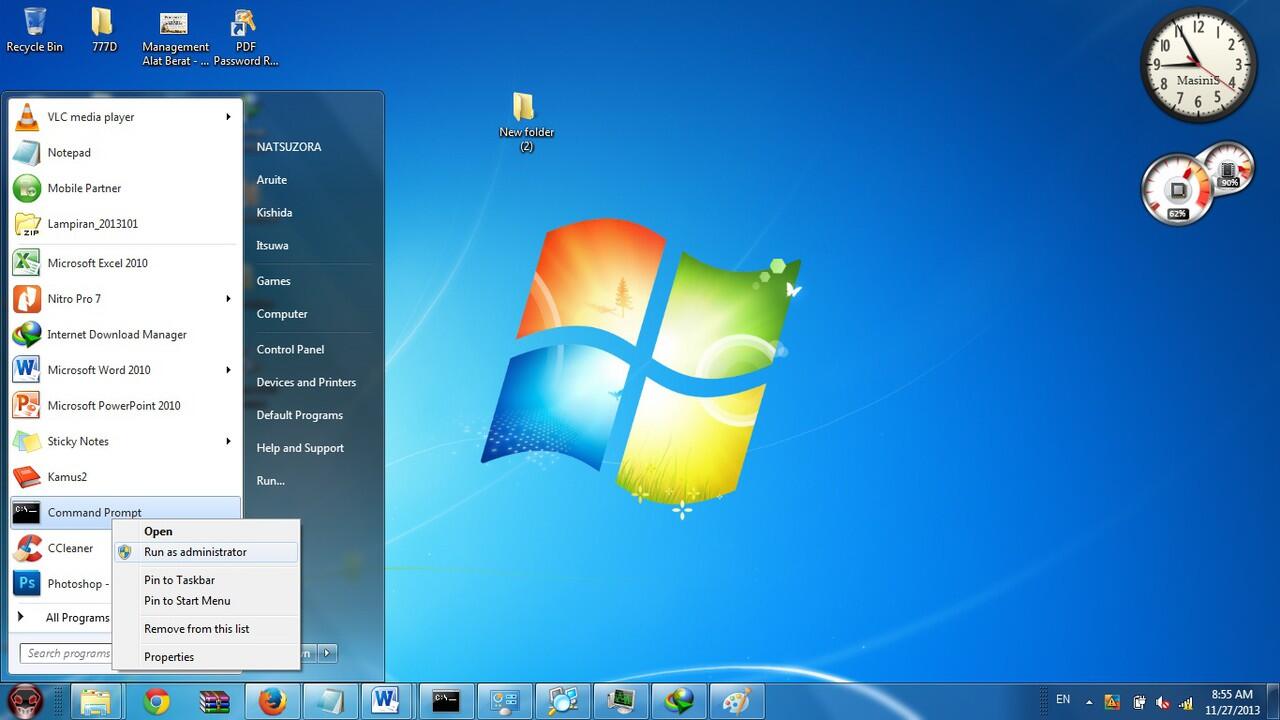Select the Management Alat Berat desktop file
This screenshot has width=1280, height=720.
[x=175, y=38]
